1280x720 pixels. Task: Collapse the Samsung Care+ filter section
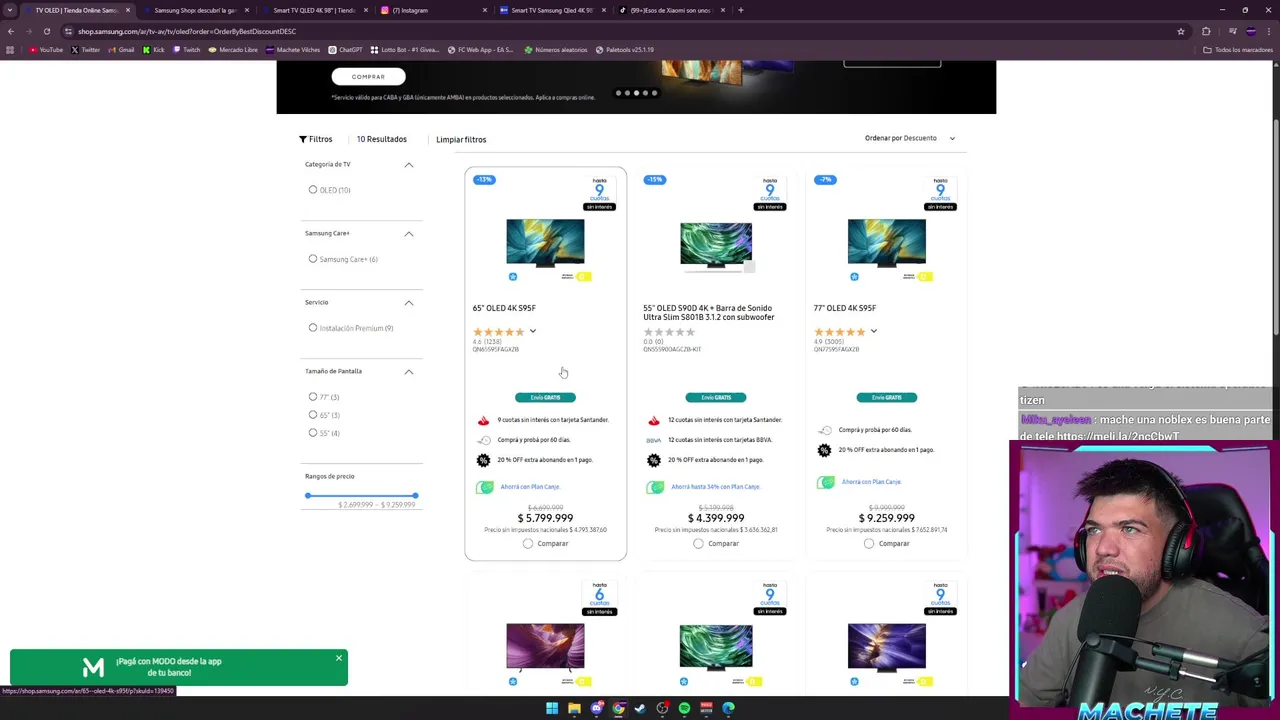pos(409,234)
